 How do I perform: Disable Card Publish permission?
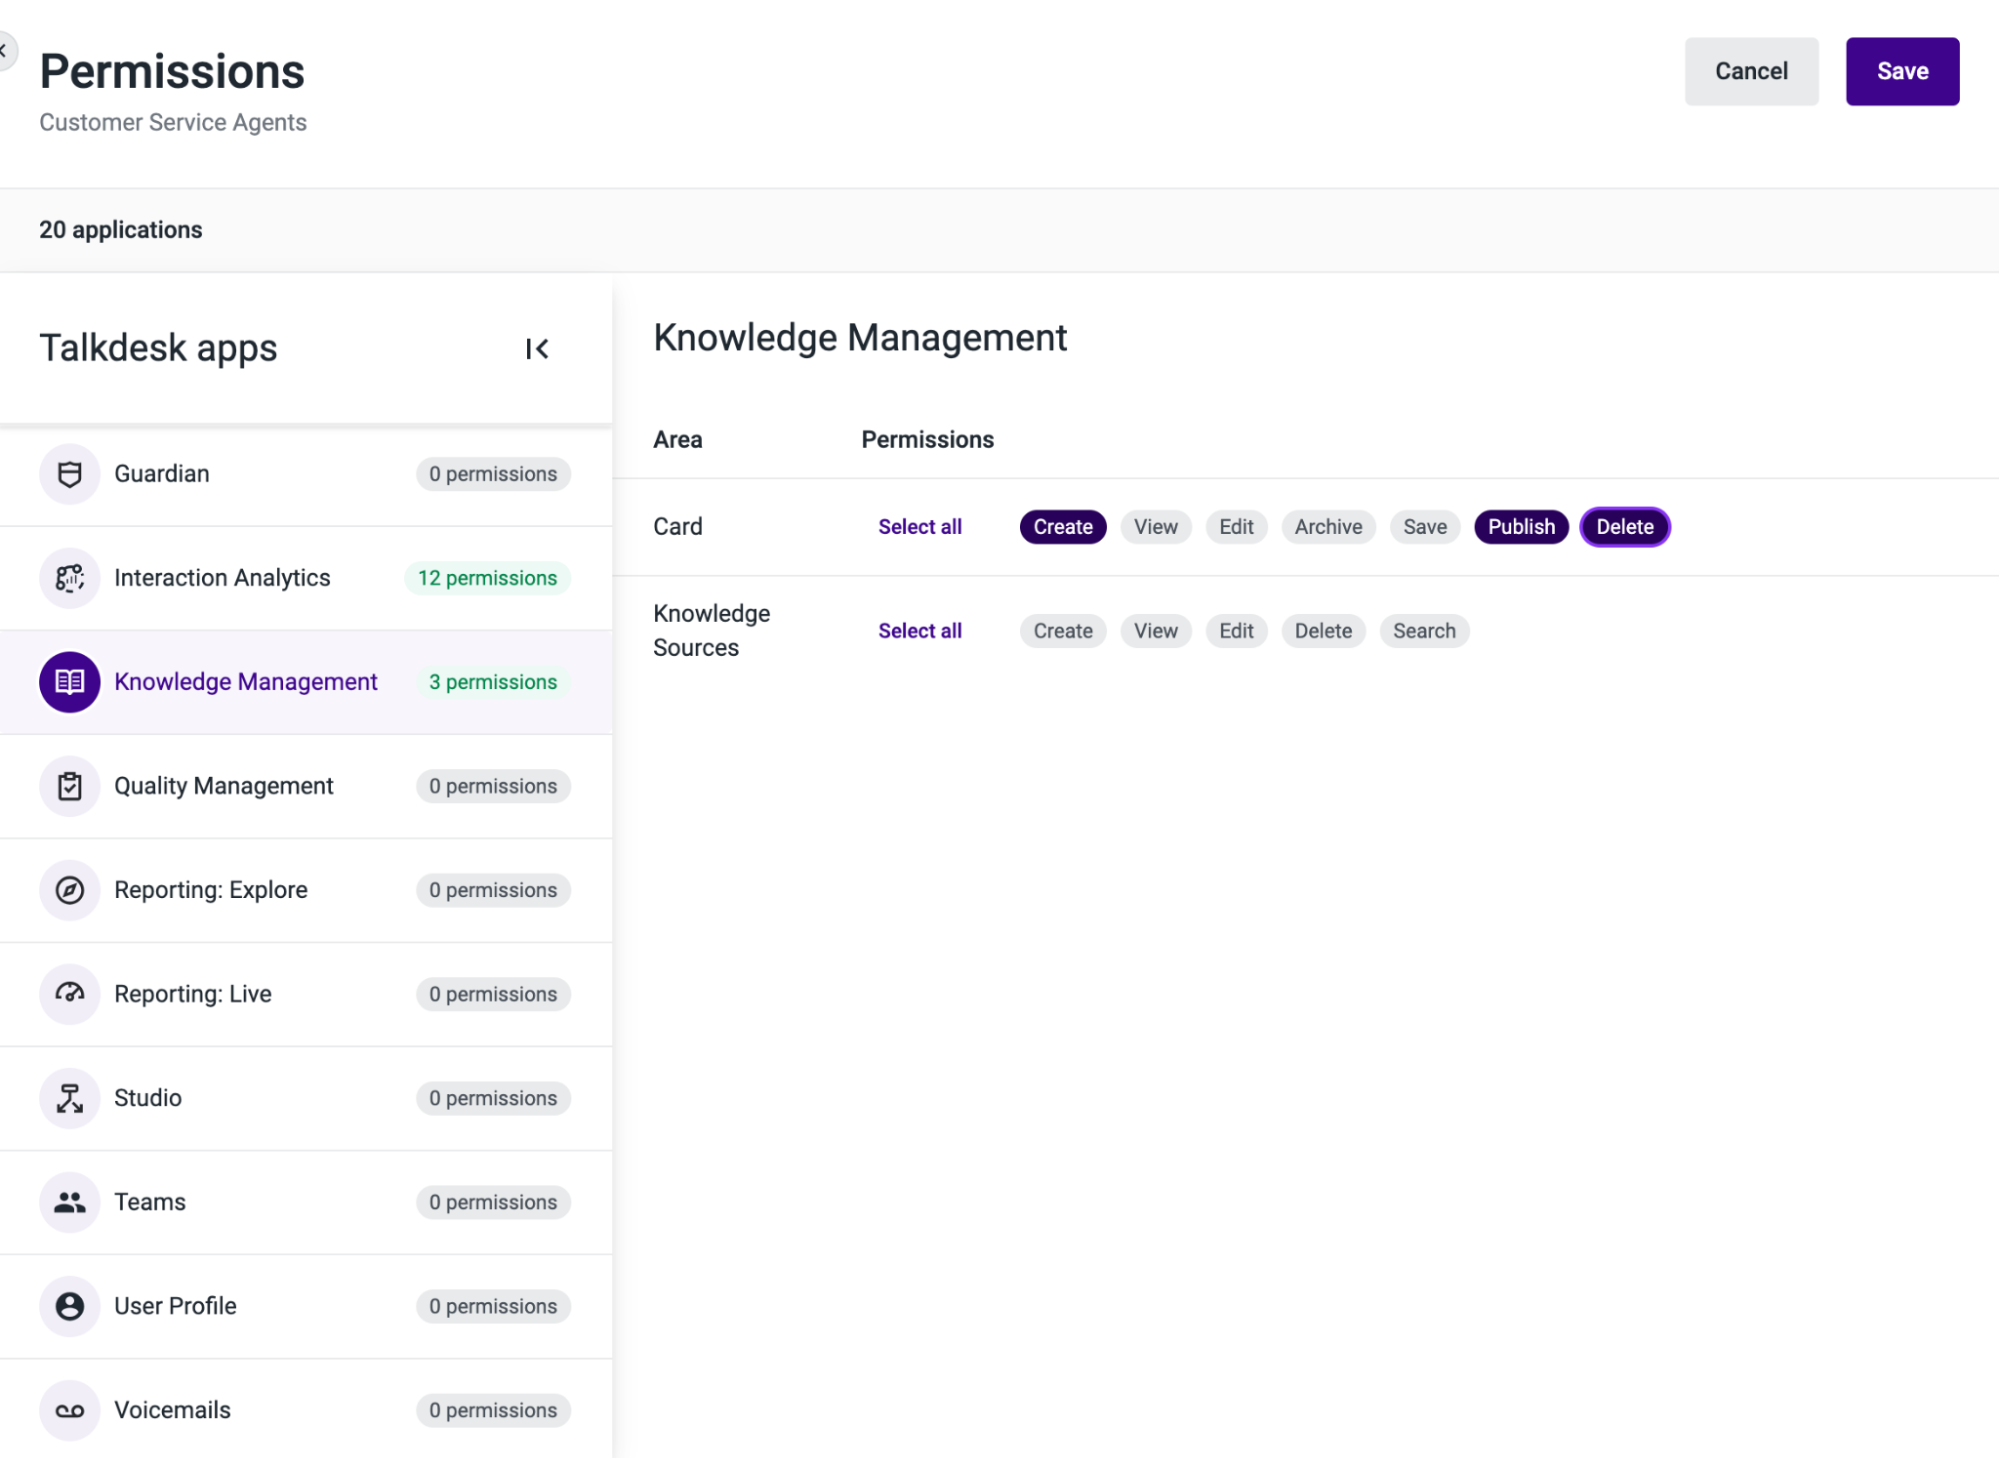point(1521,527)
